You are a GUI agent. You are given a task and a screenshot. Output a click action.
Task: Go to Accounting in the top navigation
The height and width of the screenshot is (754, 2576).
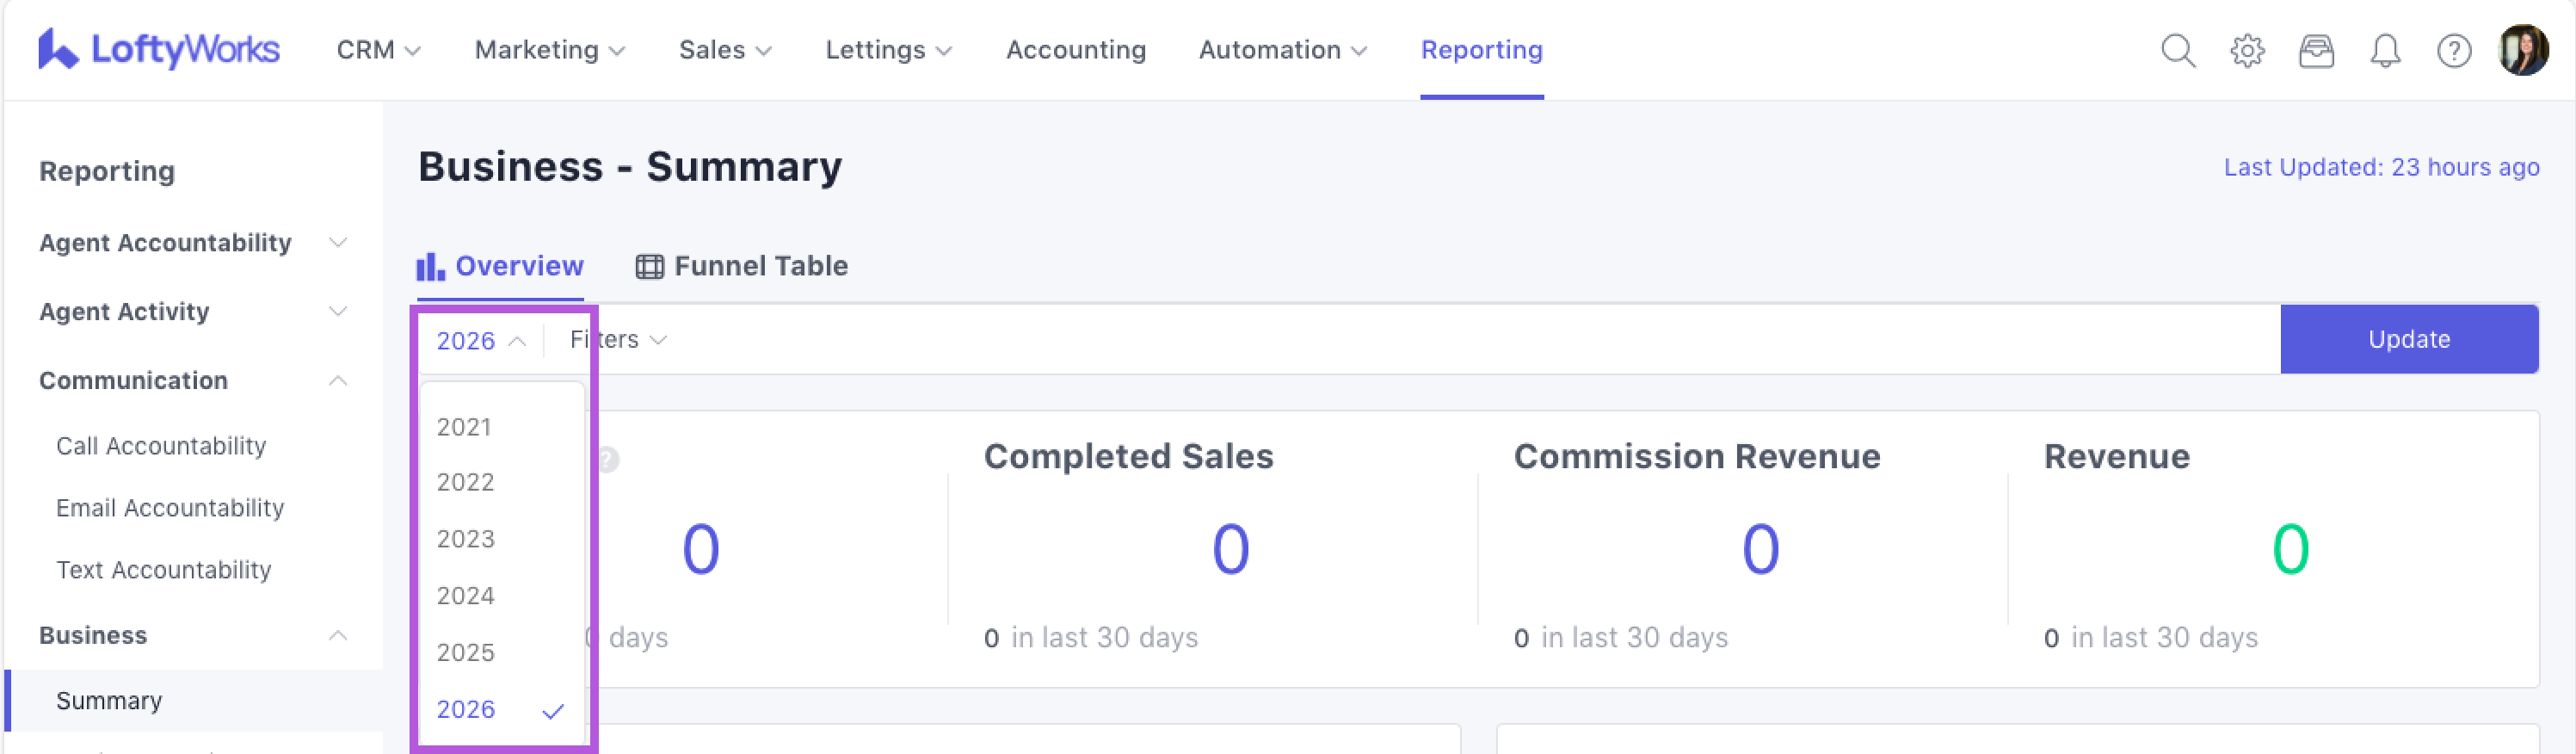(x=1075, y=50)
